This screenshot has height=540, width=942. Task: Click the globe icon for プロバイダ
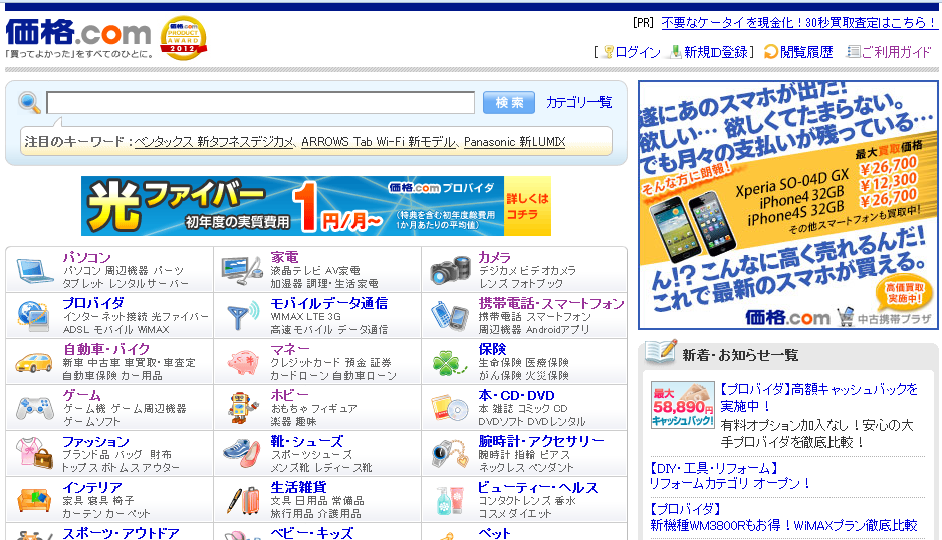33,316
